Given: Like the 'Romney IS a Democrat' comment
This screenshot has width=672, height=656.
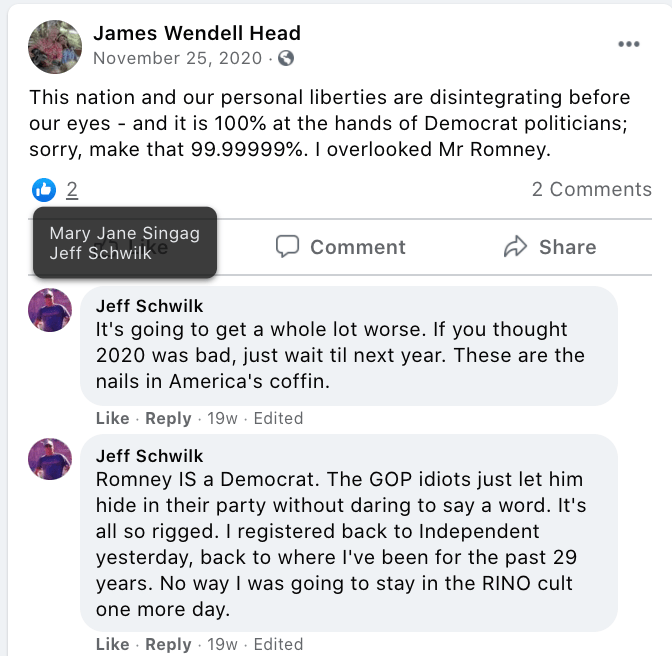Looking at the screenshot, I should [112, 644].
